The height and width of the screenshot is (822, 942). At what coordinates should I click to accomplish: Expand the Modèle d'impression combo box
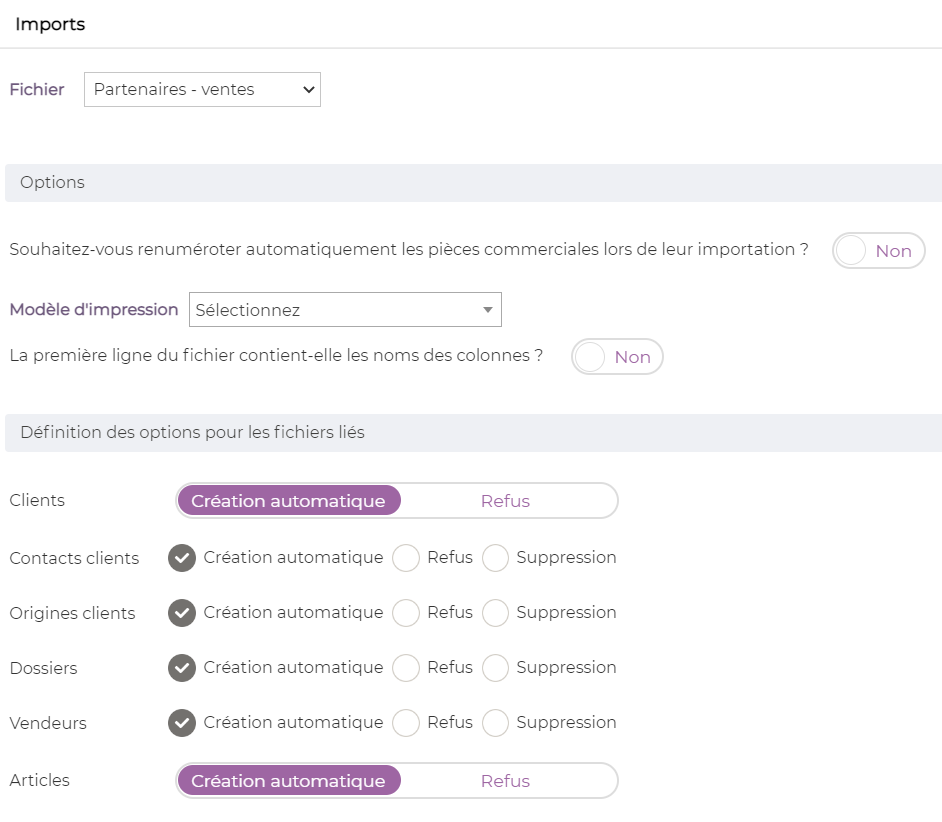[345, 310]
